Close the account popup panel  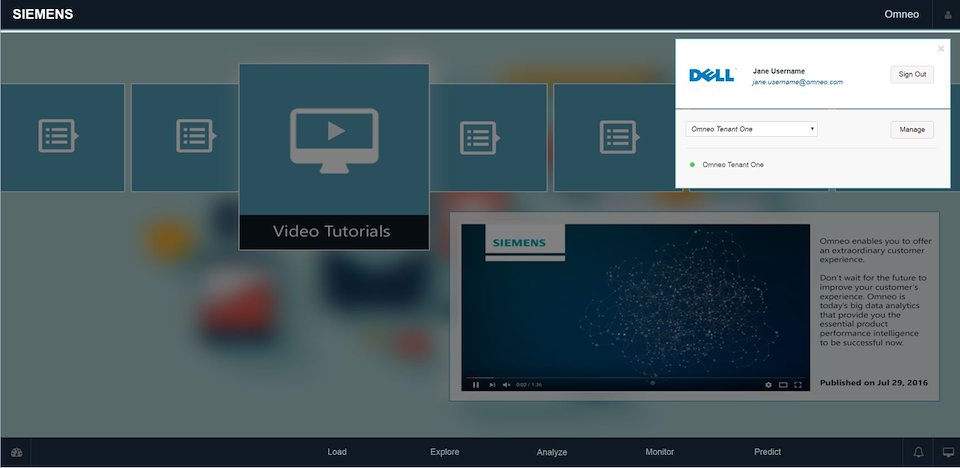pyautogui.click(x=940, y=49)
